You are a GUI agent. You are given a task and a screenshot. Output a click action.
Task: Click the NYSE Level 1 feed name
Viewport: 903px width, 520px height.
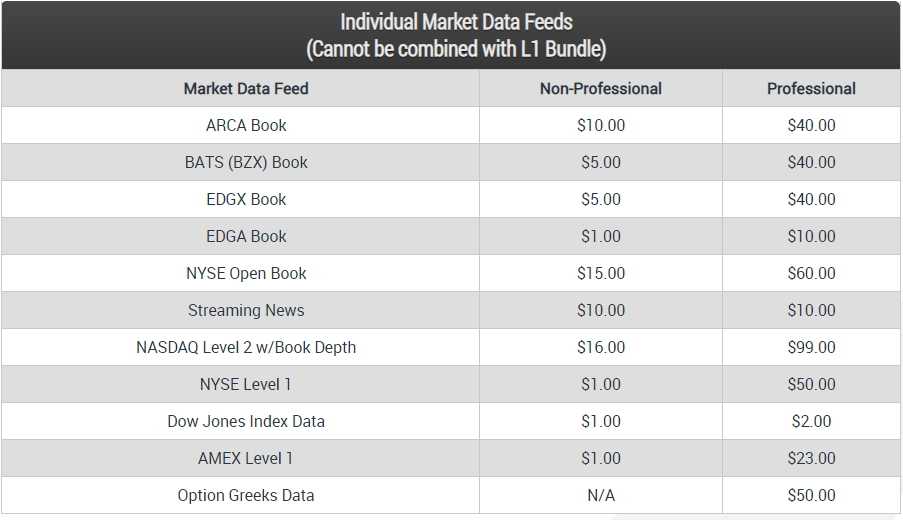[246, 385]
